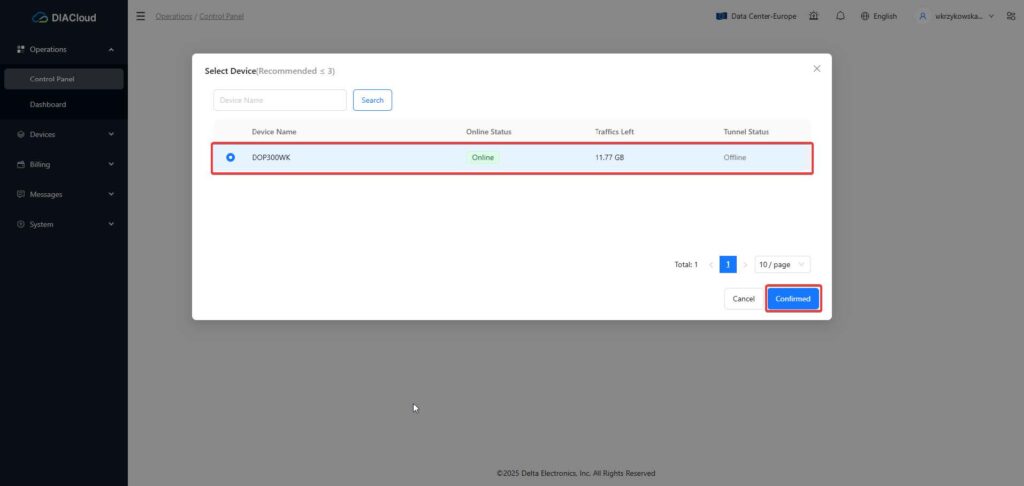The height and width of the screenshot is (486, 1024).
Task: Click the settings sliders icon at top right
Action: (x=1008, y=16)
